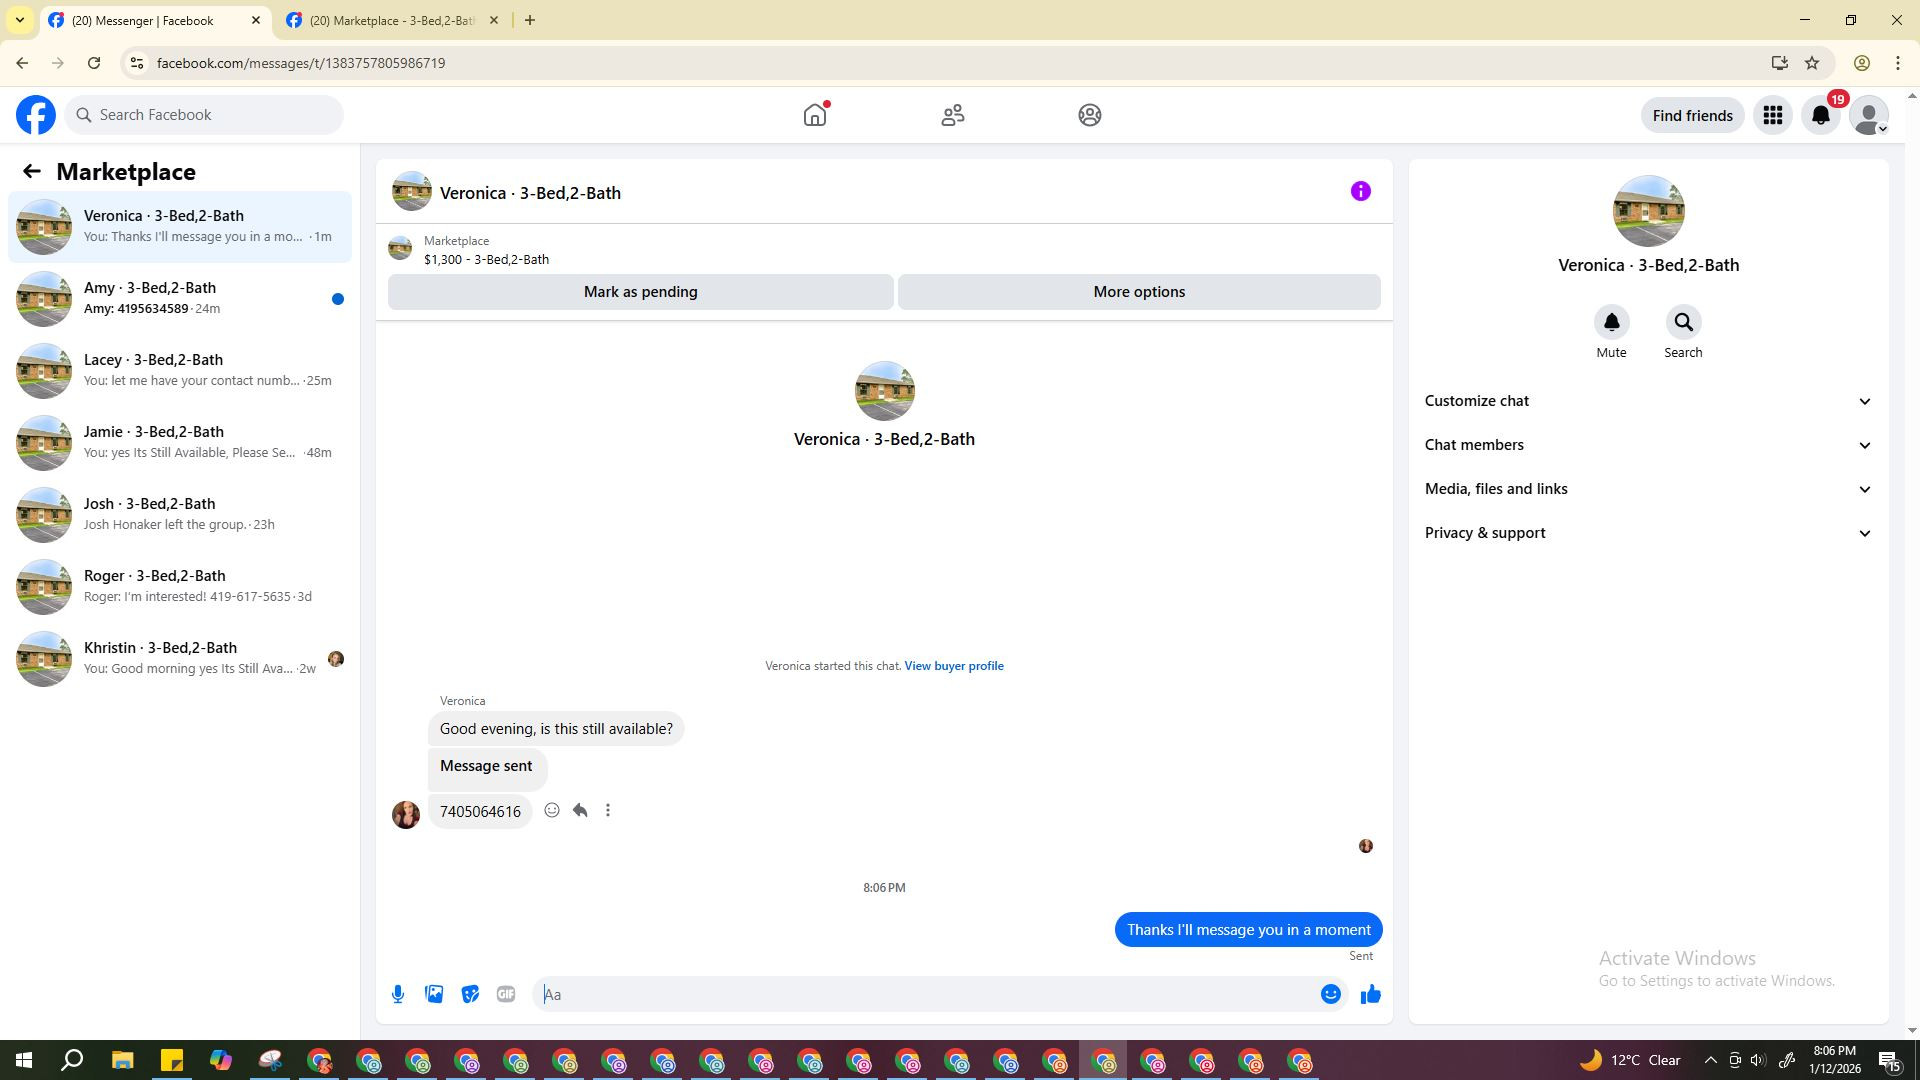This screenshot has height=1080, width=1920.
Task: Send a thumbs up like
Action: click(1370, 994)
